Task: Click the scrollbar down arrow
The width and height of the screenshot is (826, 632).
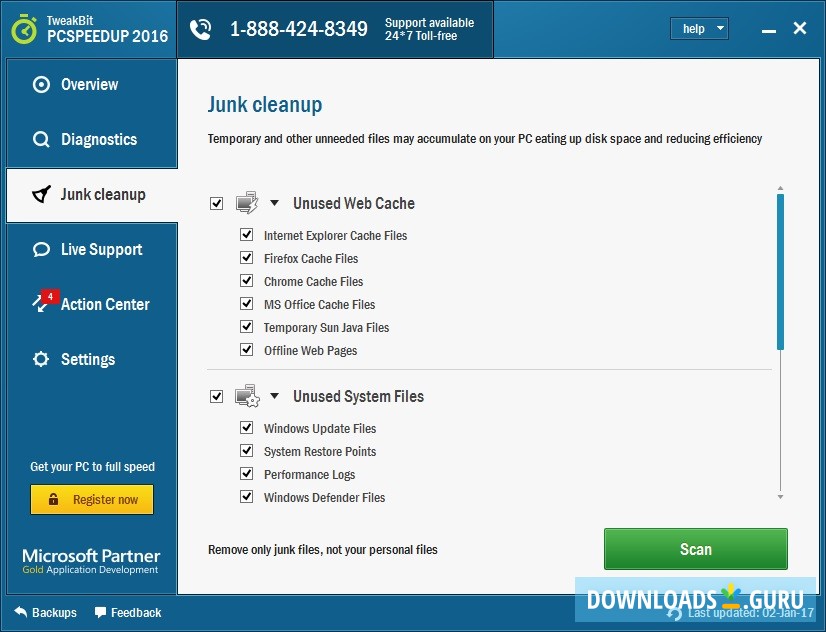Action: pyautogui.click(x=780, y=497)
